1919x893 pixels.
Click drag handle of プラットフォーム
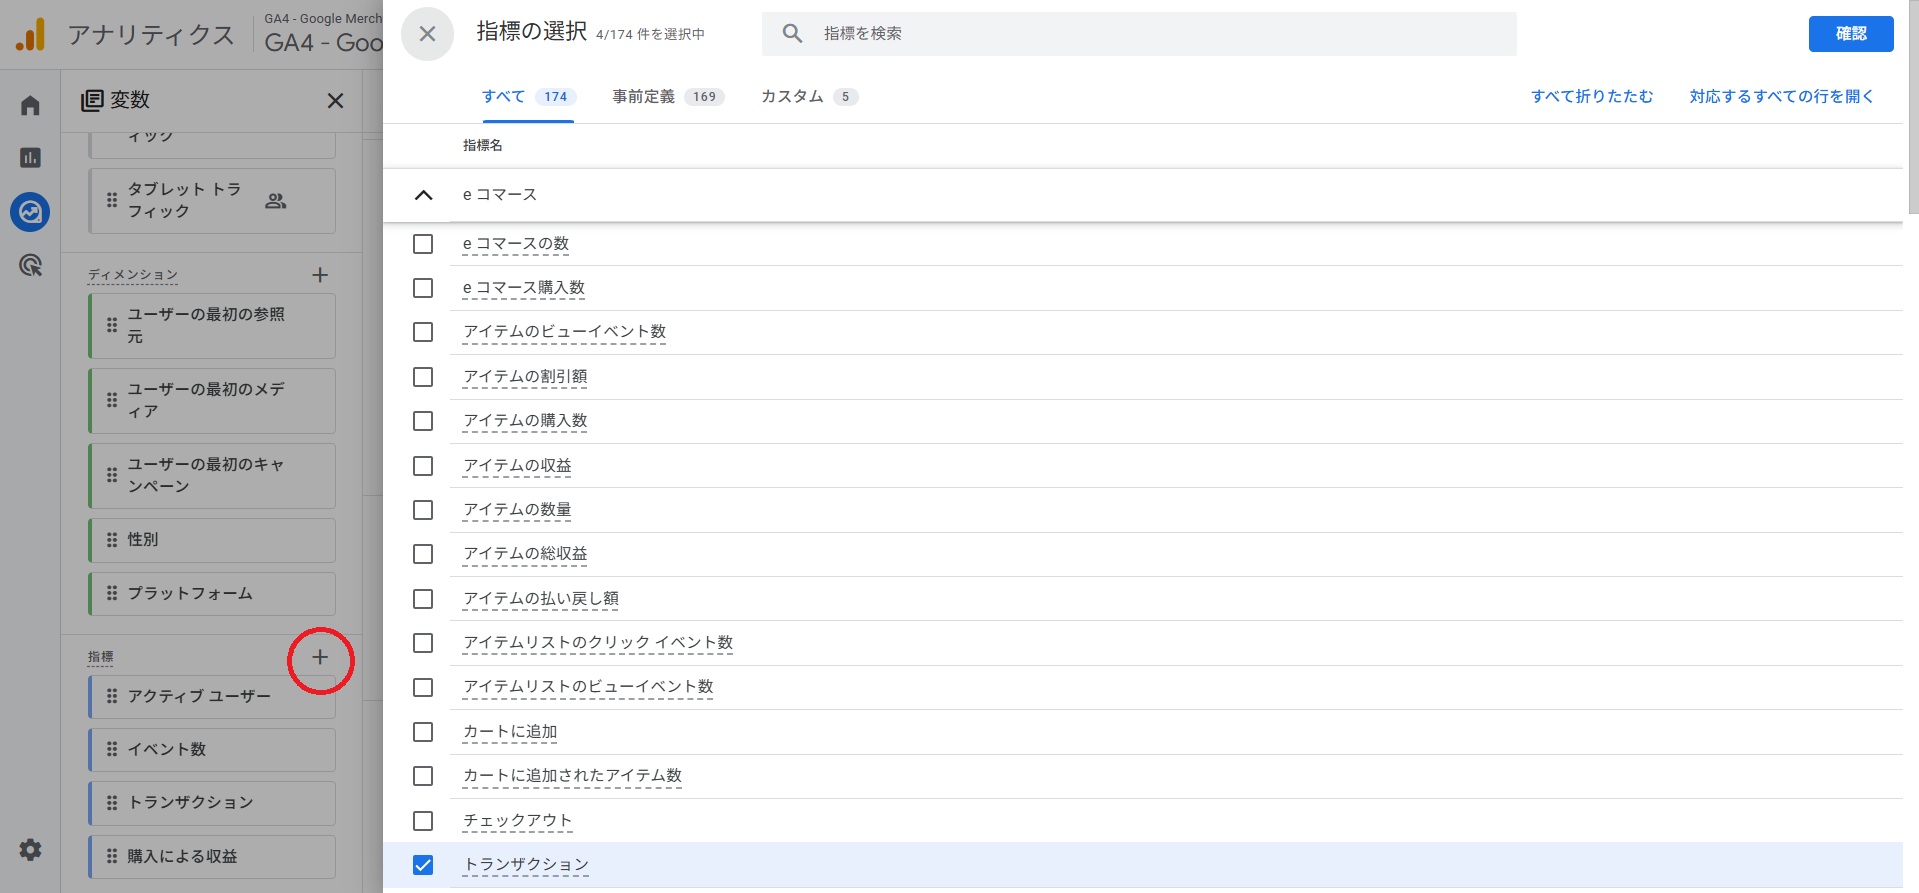tap(112, 594)
